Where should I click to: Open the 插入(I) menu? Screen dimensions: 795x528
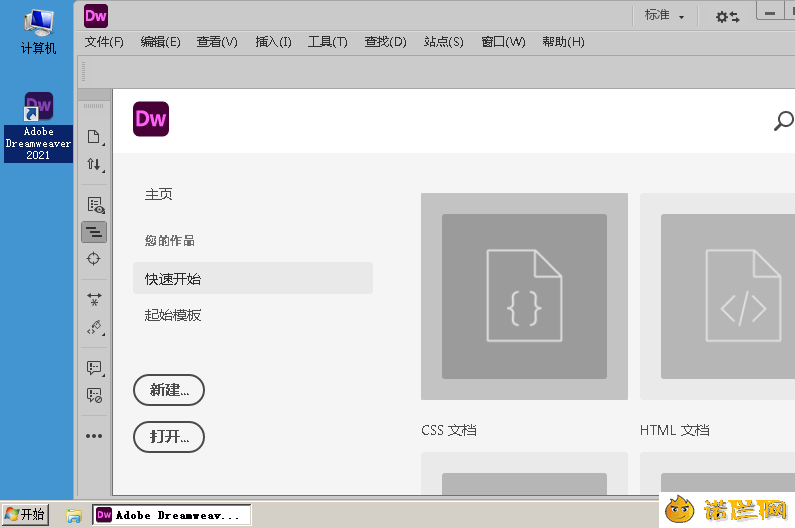pyautogui.click(x=273, y=42)
